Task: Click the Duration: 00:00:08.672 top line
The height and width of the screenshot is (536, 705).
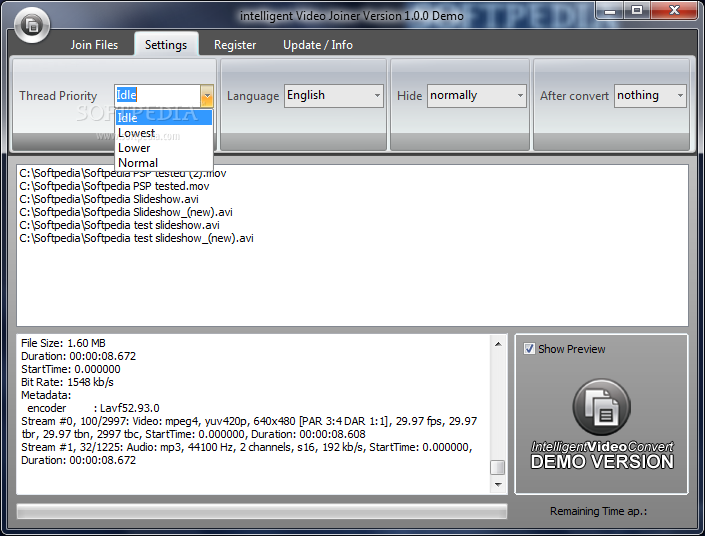Action: pos(78,356)
